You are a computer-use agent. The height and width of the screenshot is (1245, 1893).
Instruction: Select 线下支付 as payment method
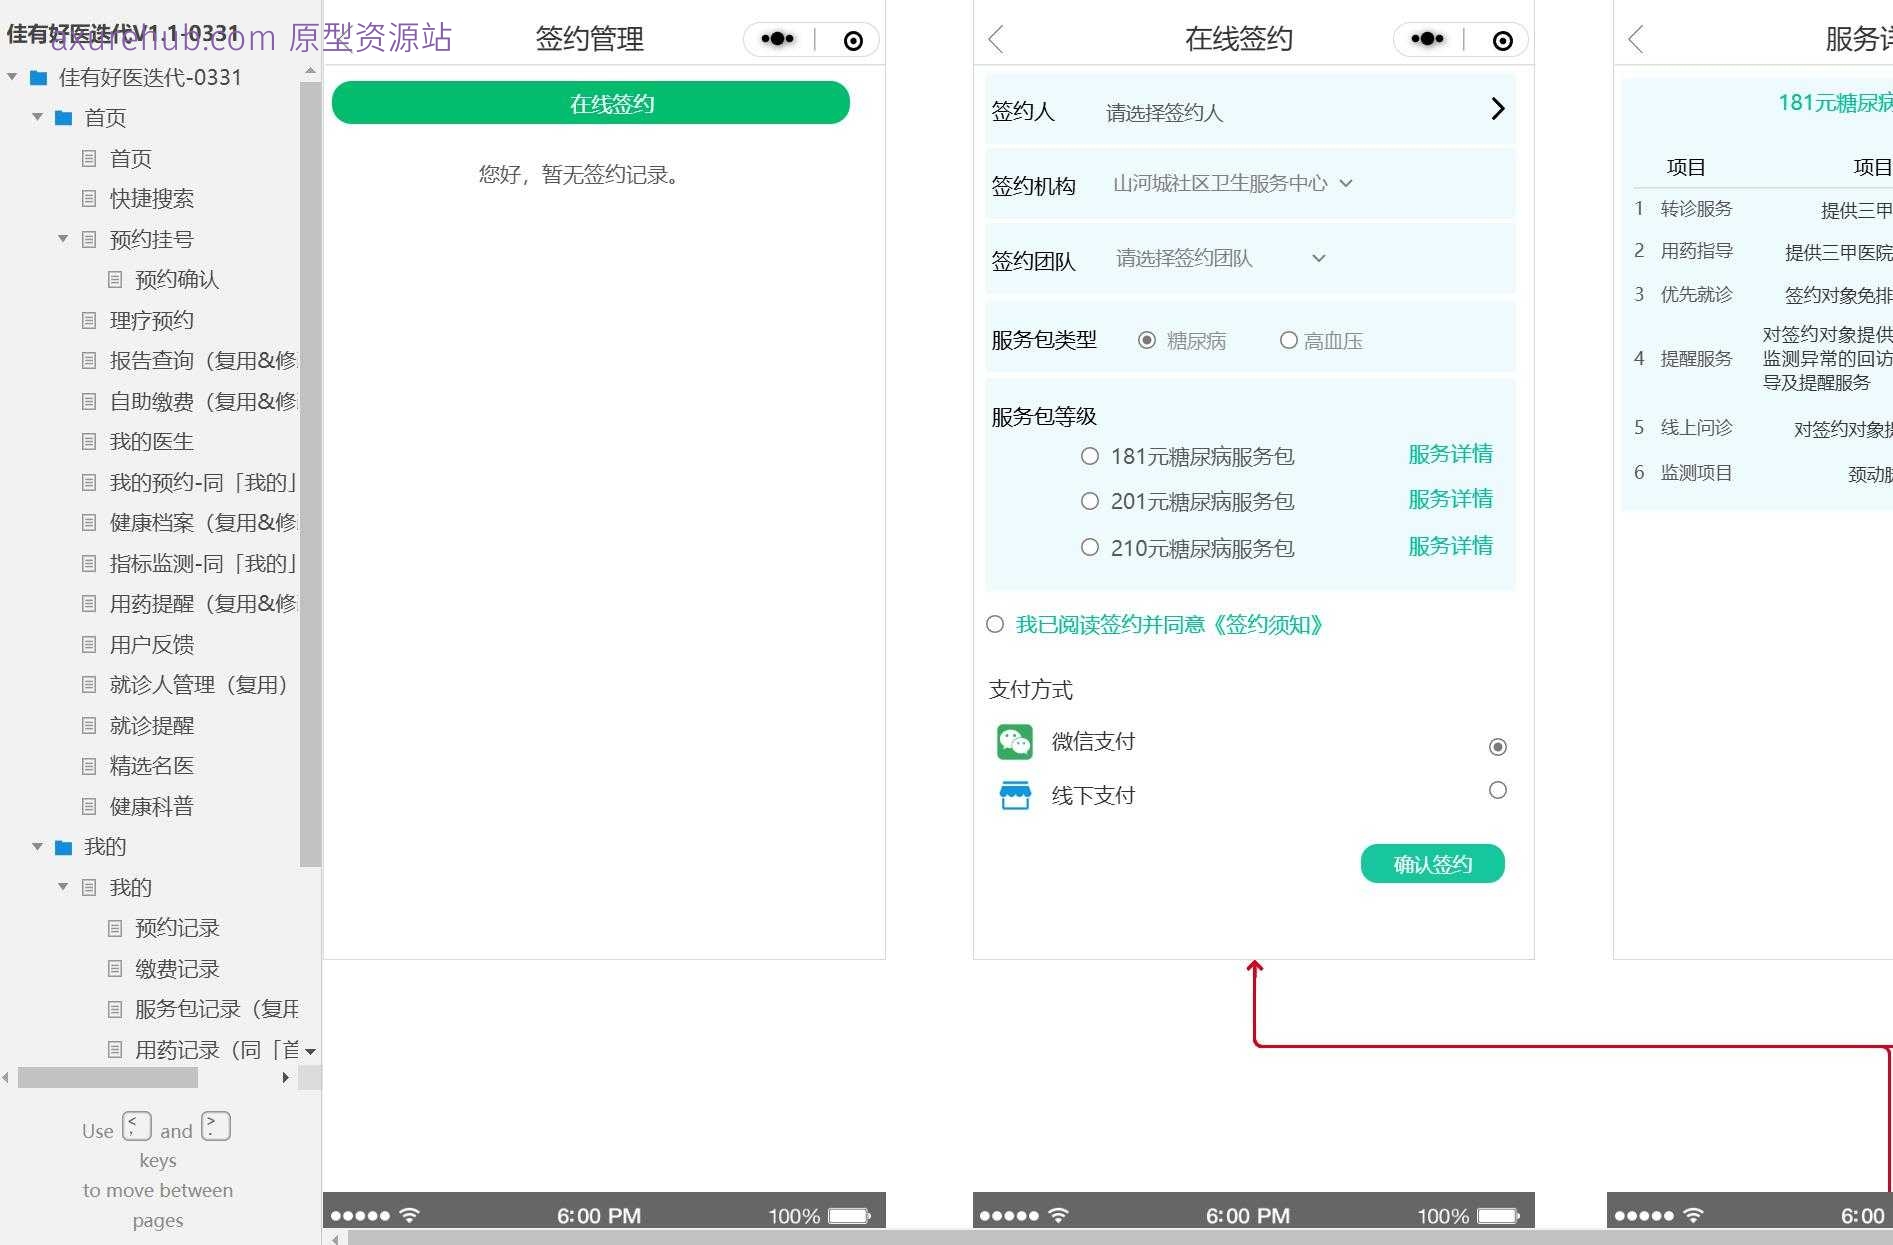point(1497,790)
